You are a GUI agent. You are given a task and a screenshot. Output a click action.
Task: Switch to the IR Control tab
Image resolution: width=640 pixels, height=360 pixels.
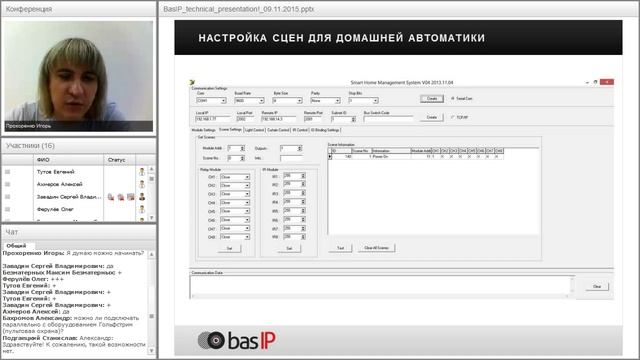tap(300, 130)
